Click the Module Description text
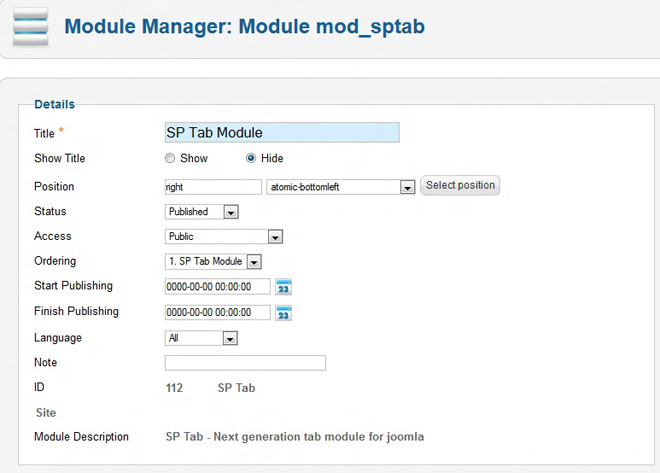The image size is (660, 473). click(294, 437)
